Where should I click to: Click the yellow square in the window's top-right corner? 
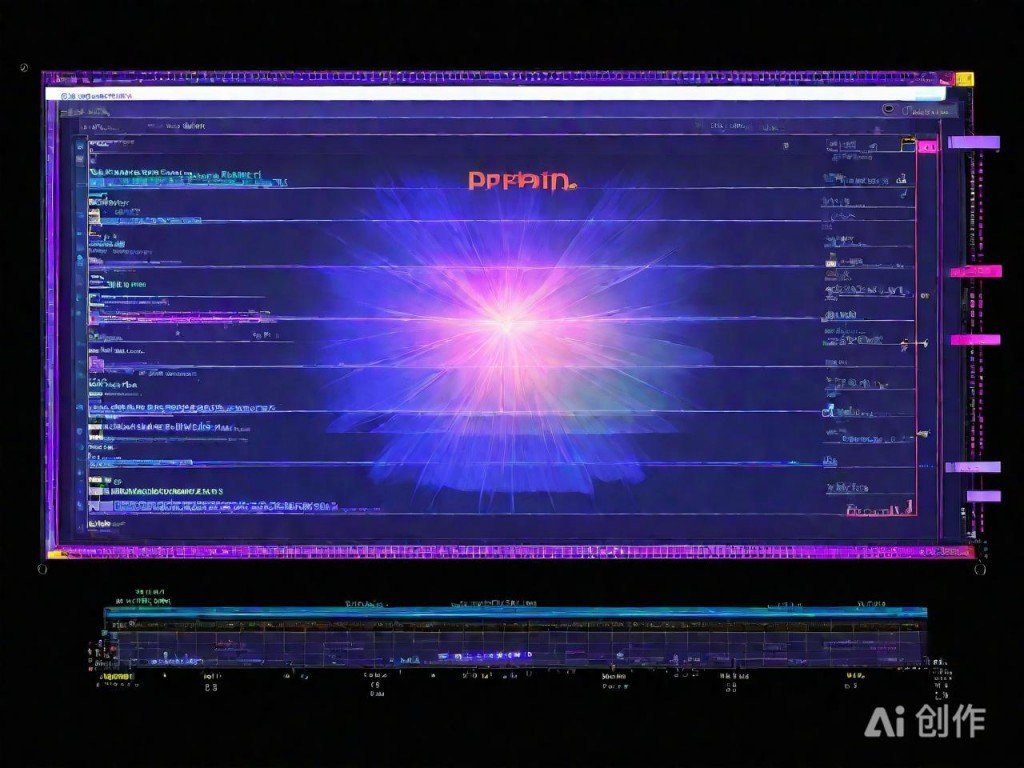tap(964, 78)
